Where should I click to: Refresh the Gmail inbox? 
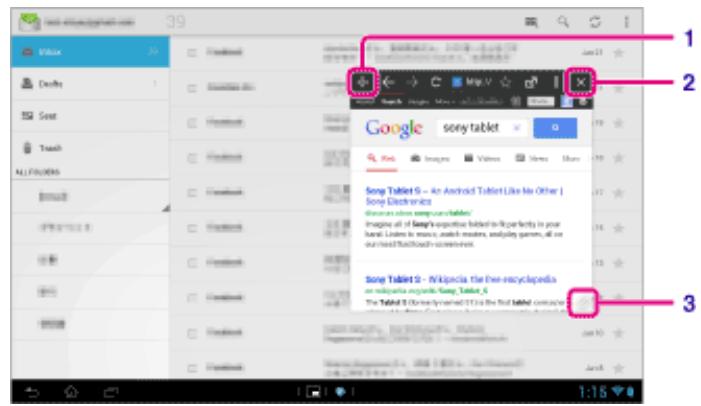point(595,22)
